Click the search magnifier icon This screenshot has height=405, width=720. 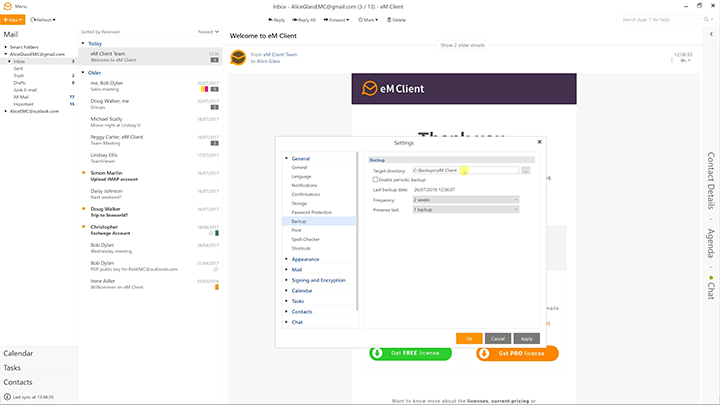[x=706, y=19]
